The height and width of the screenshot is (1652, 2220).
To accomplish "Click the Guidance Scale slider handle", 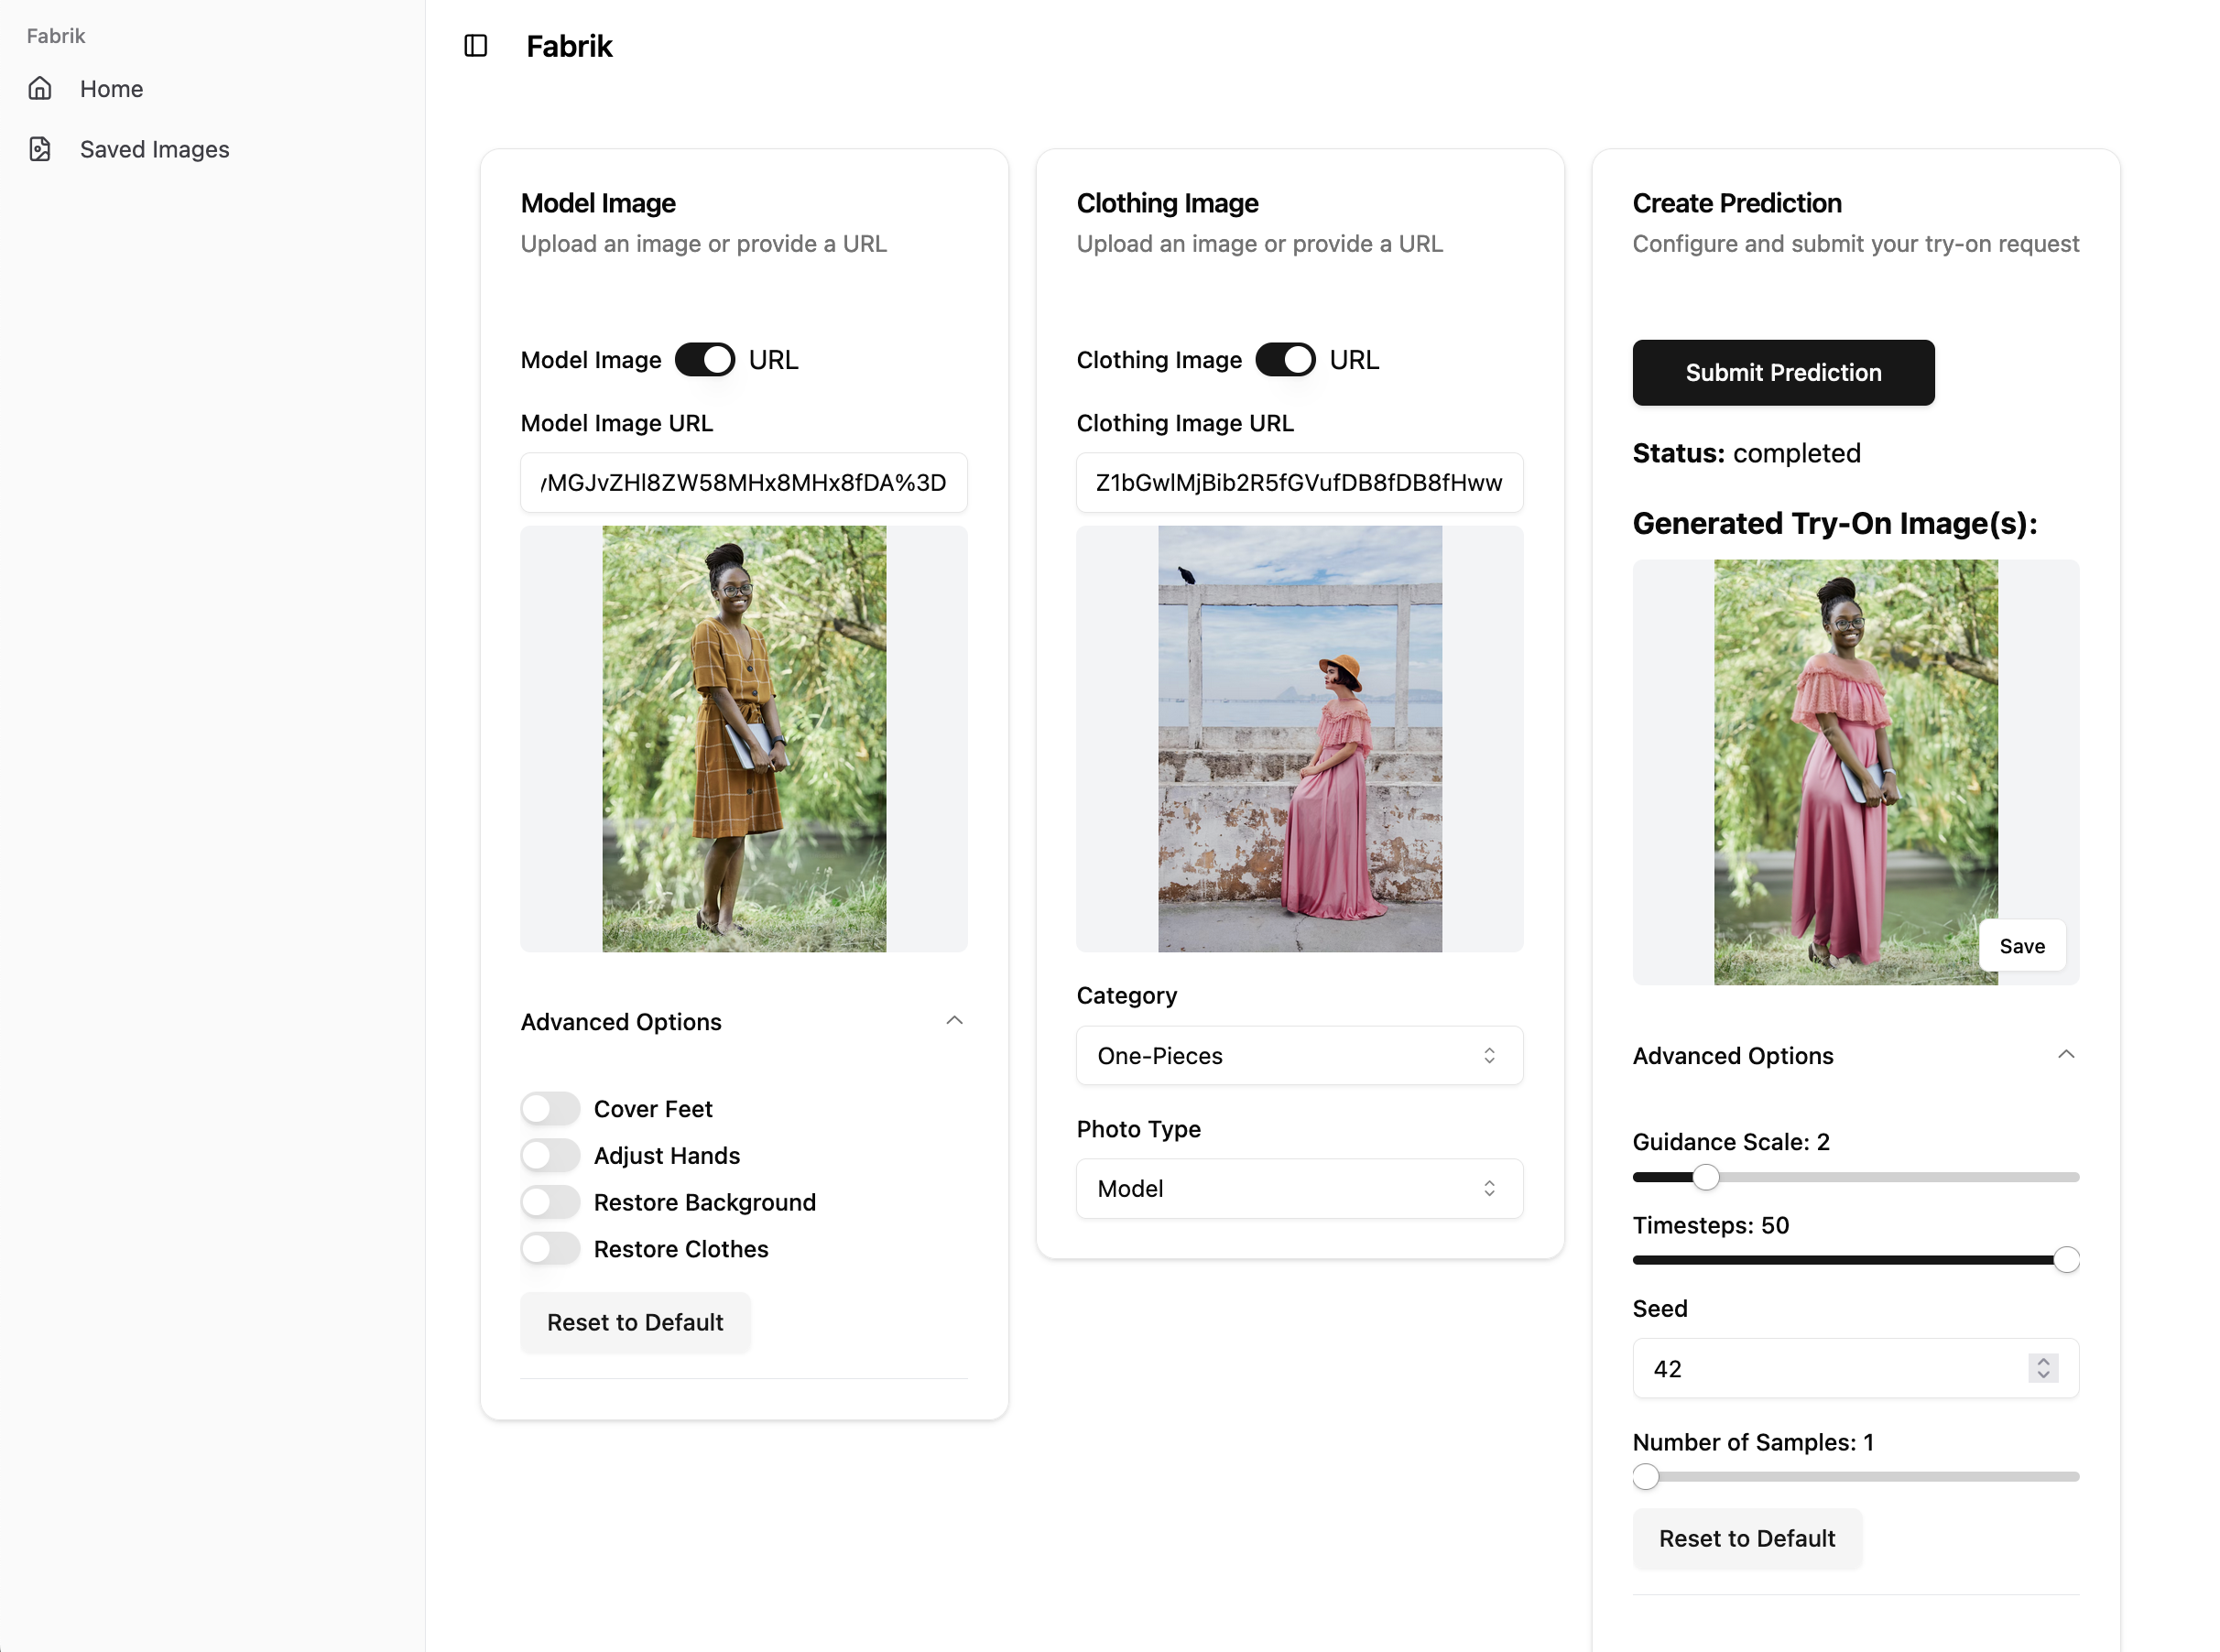I will pyautogui.click(x=1705, y=1178).
